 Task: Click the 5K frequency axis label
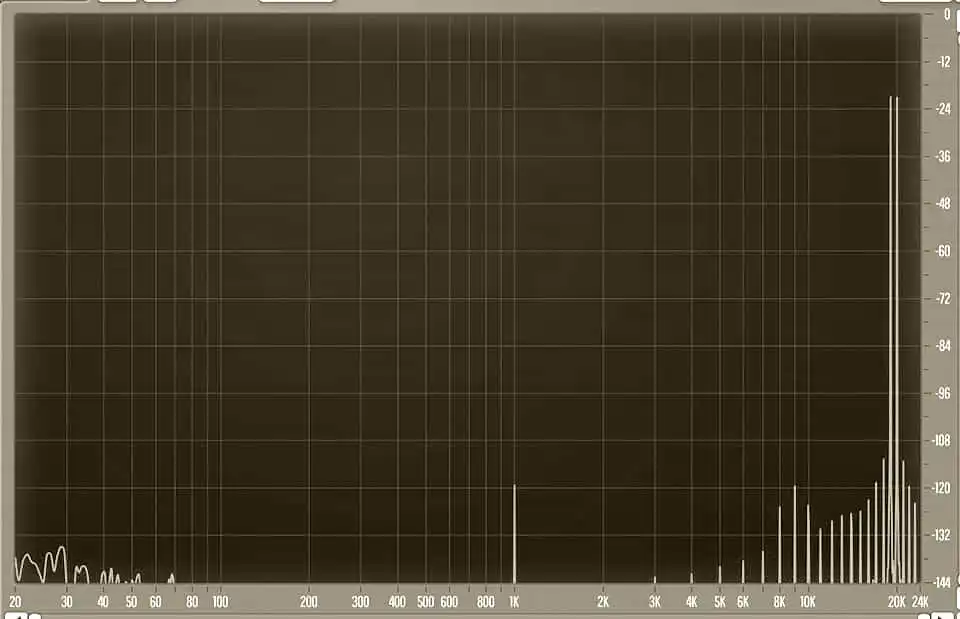[x=719, y=602]
